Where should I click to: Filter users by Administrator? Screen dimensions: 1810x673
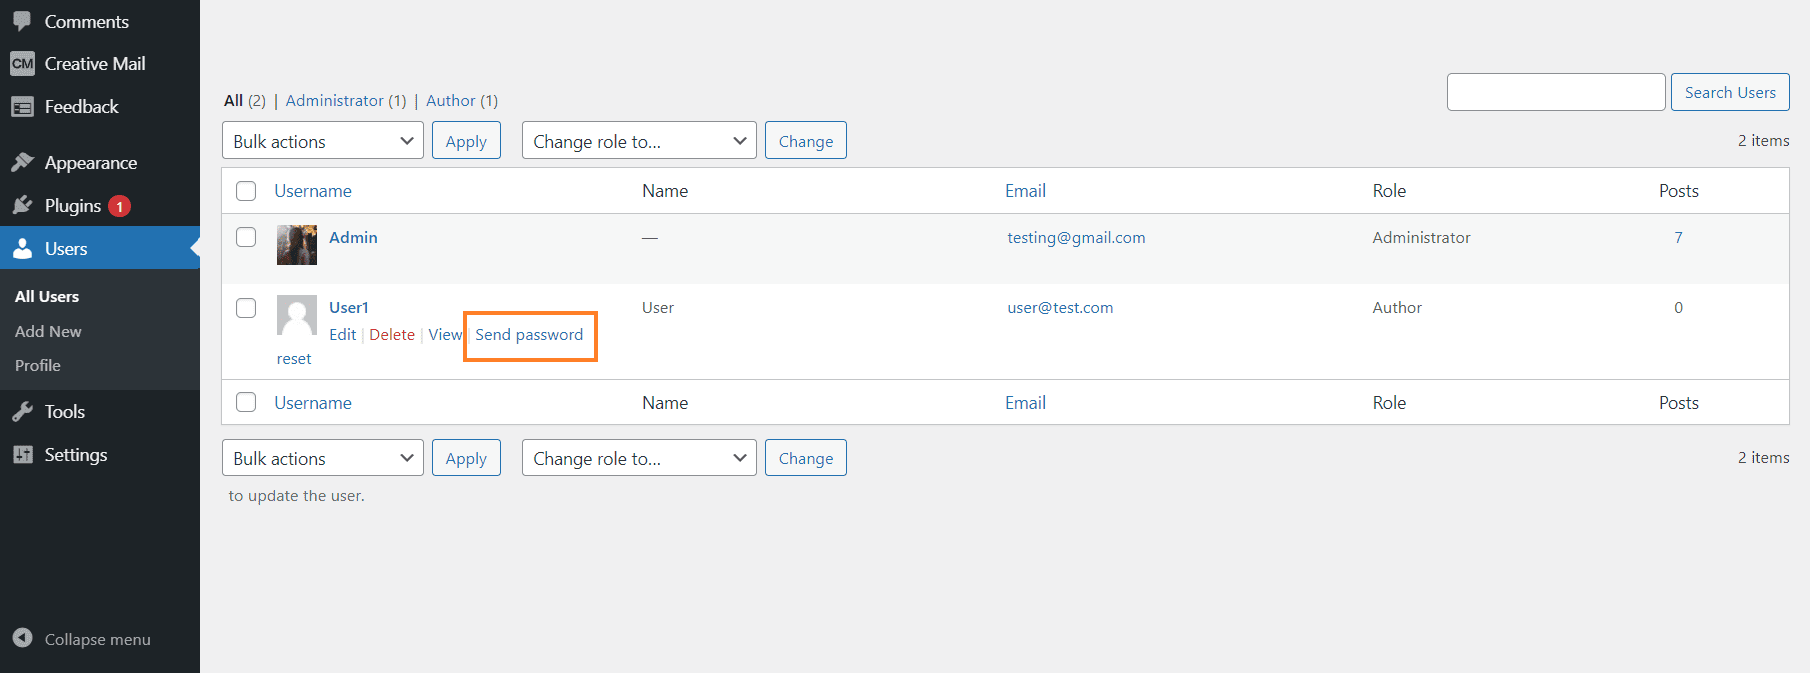pos(346,100)
